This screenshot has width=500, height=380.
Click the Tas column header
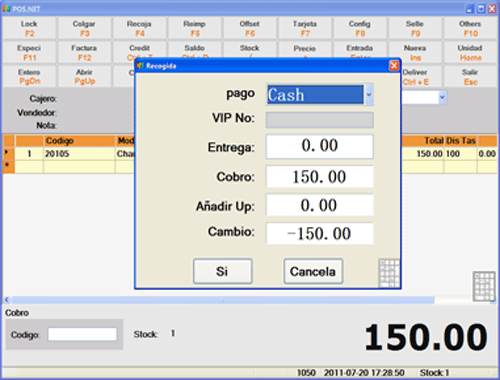(x=469, y=141)
